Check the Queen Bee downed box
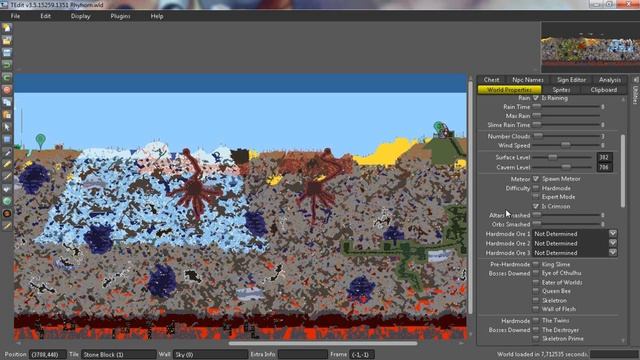The width and height of the screenshot is (640, 360). pos(536,291)
